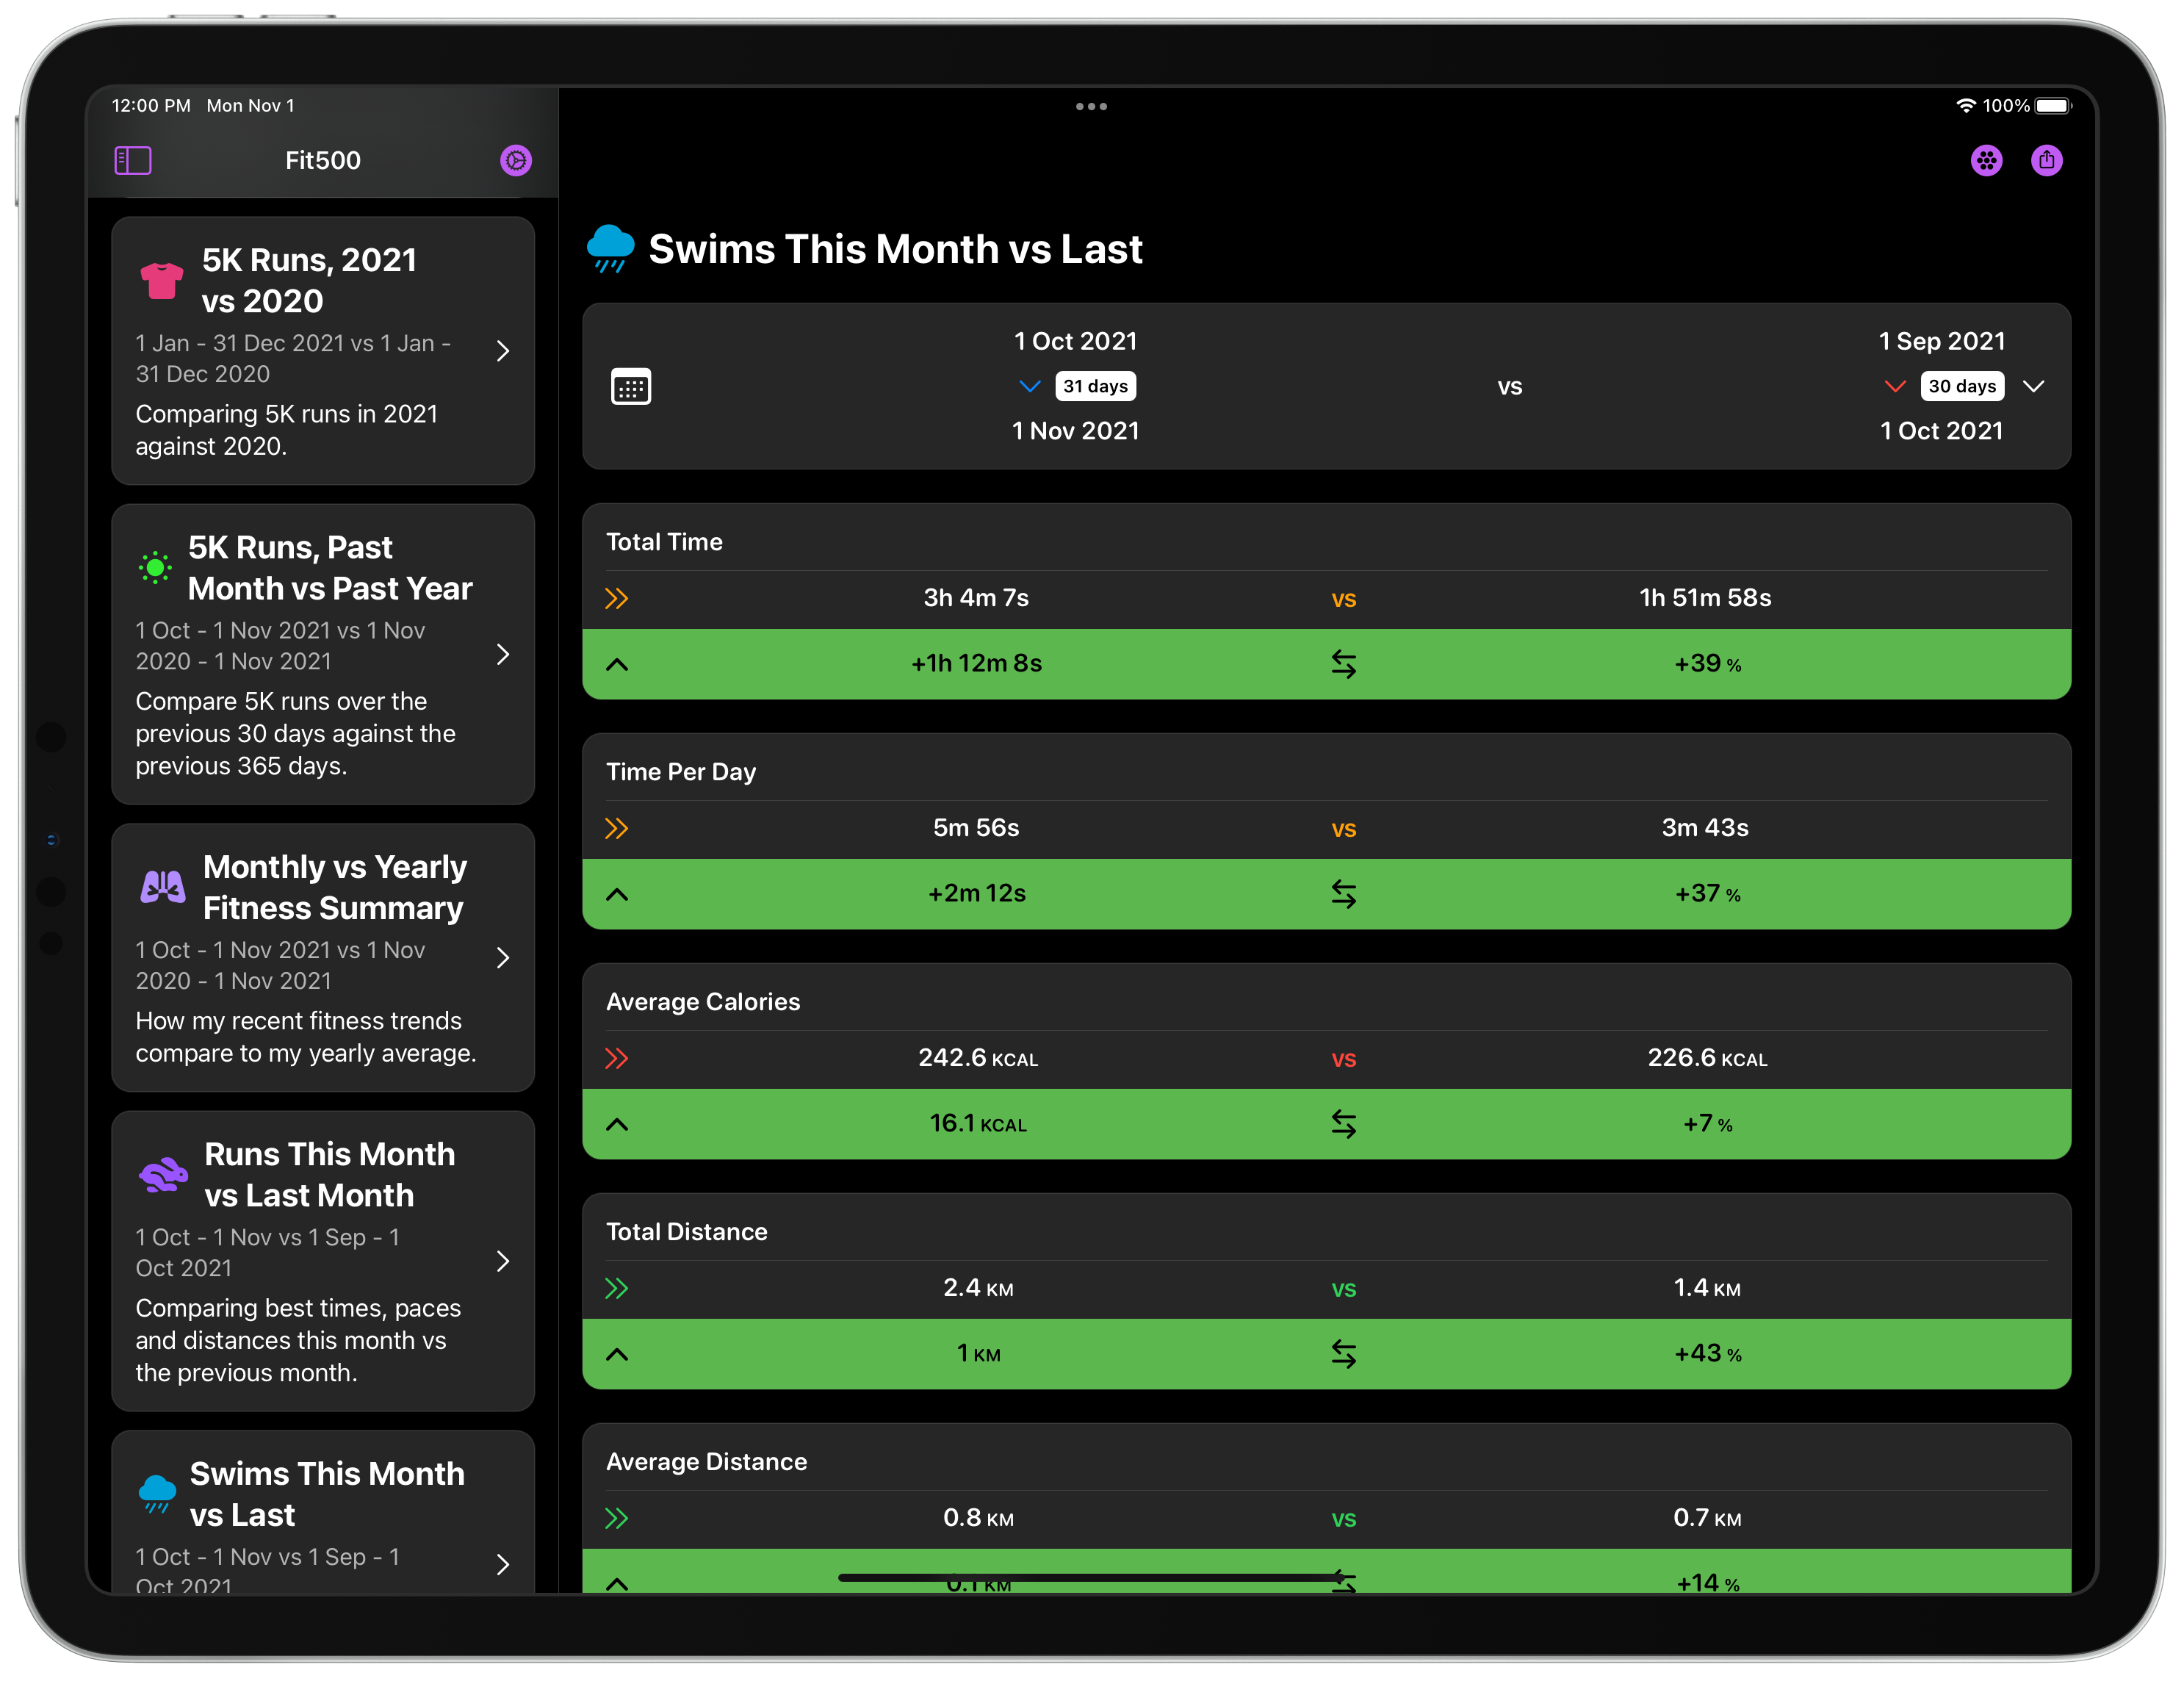Image resolution: width=2184 pixels, height=1681 pixels.
Task: Select Monthly vs Yearly Fitness Summary item
Action: coord(322,957)
